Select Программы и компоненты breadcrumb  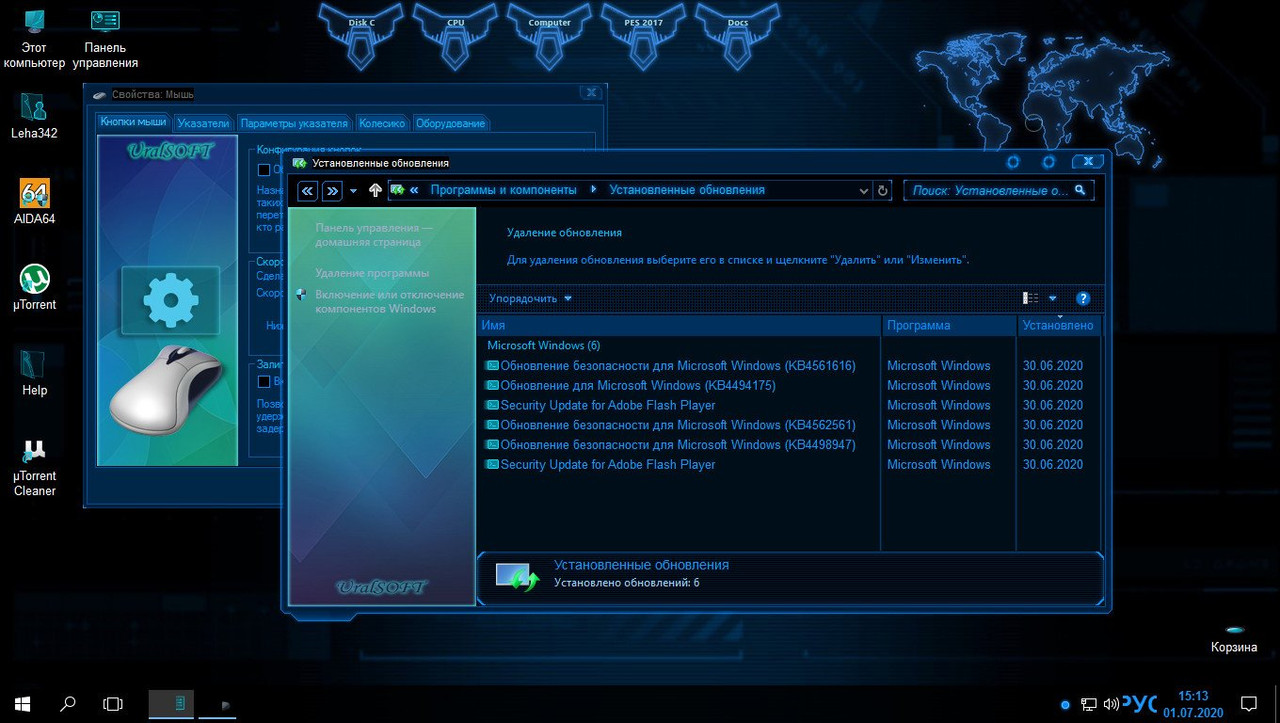tap(503, 190)
